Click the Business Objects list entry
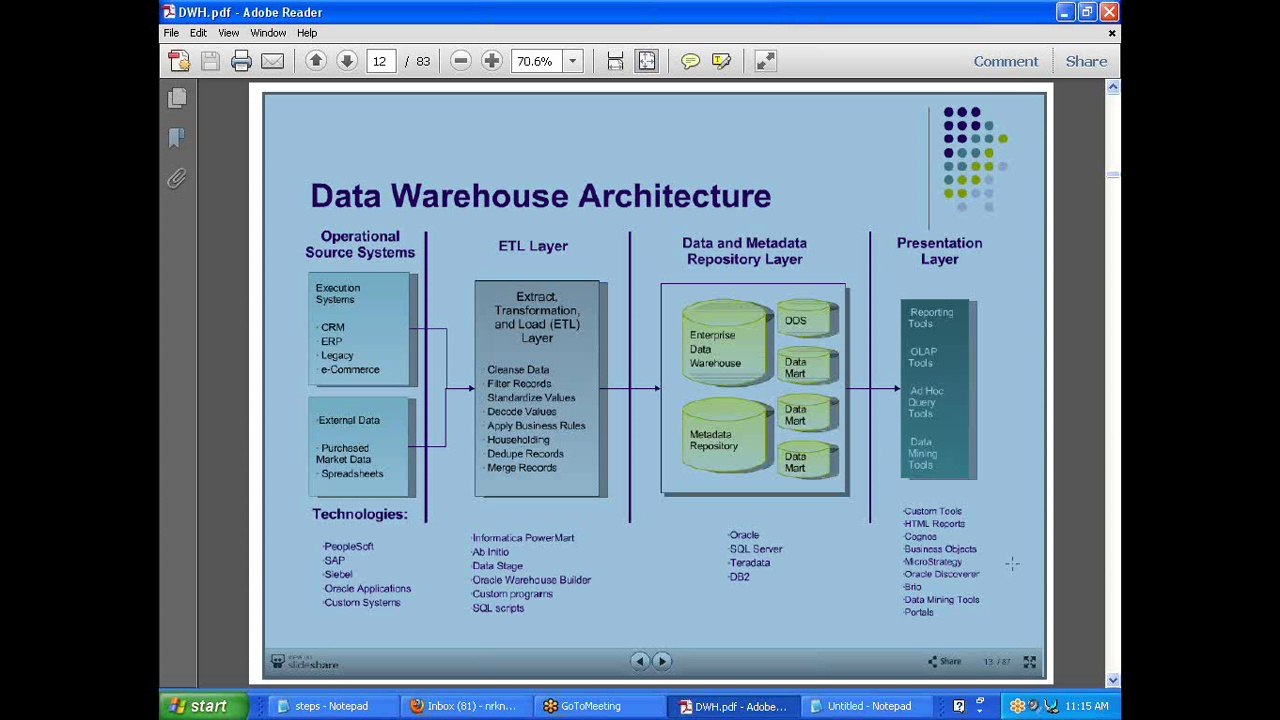The width and height of the screenshot is (1280, 720). pos(940,549)
